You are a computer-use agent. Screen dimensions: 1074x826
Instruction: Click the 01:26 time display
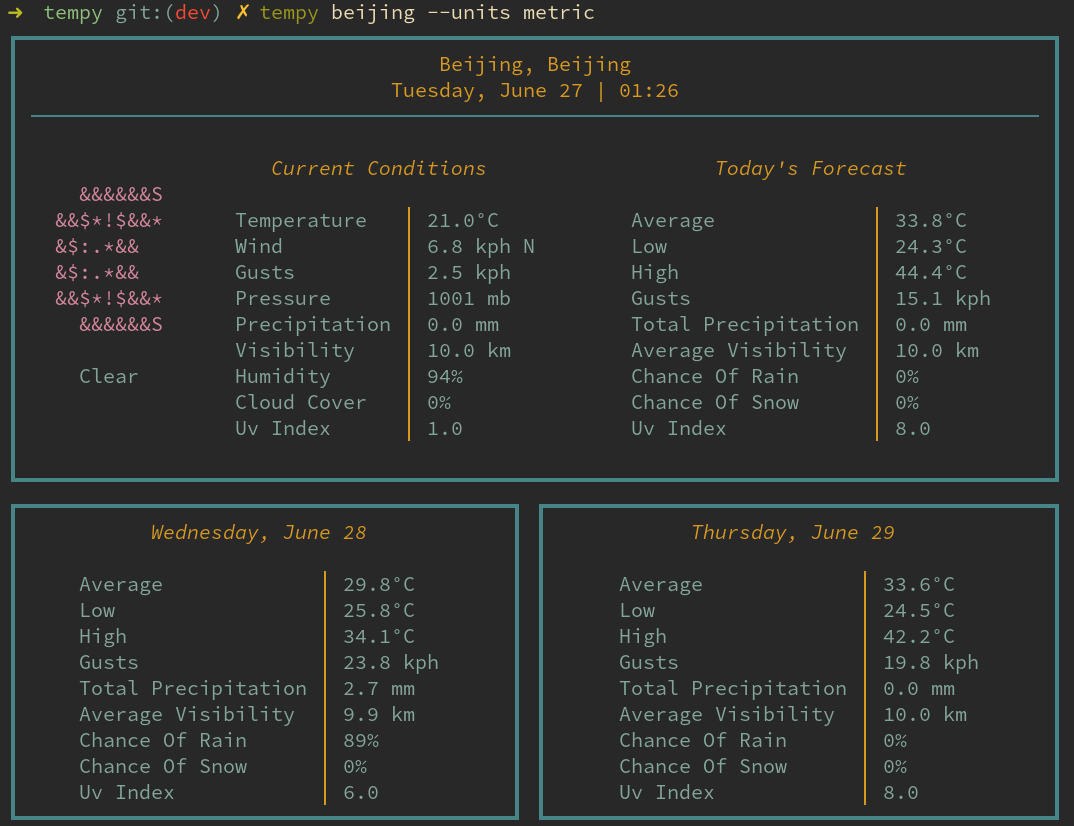[x=648, y=89]
